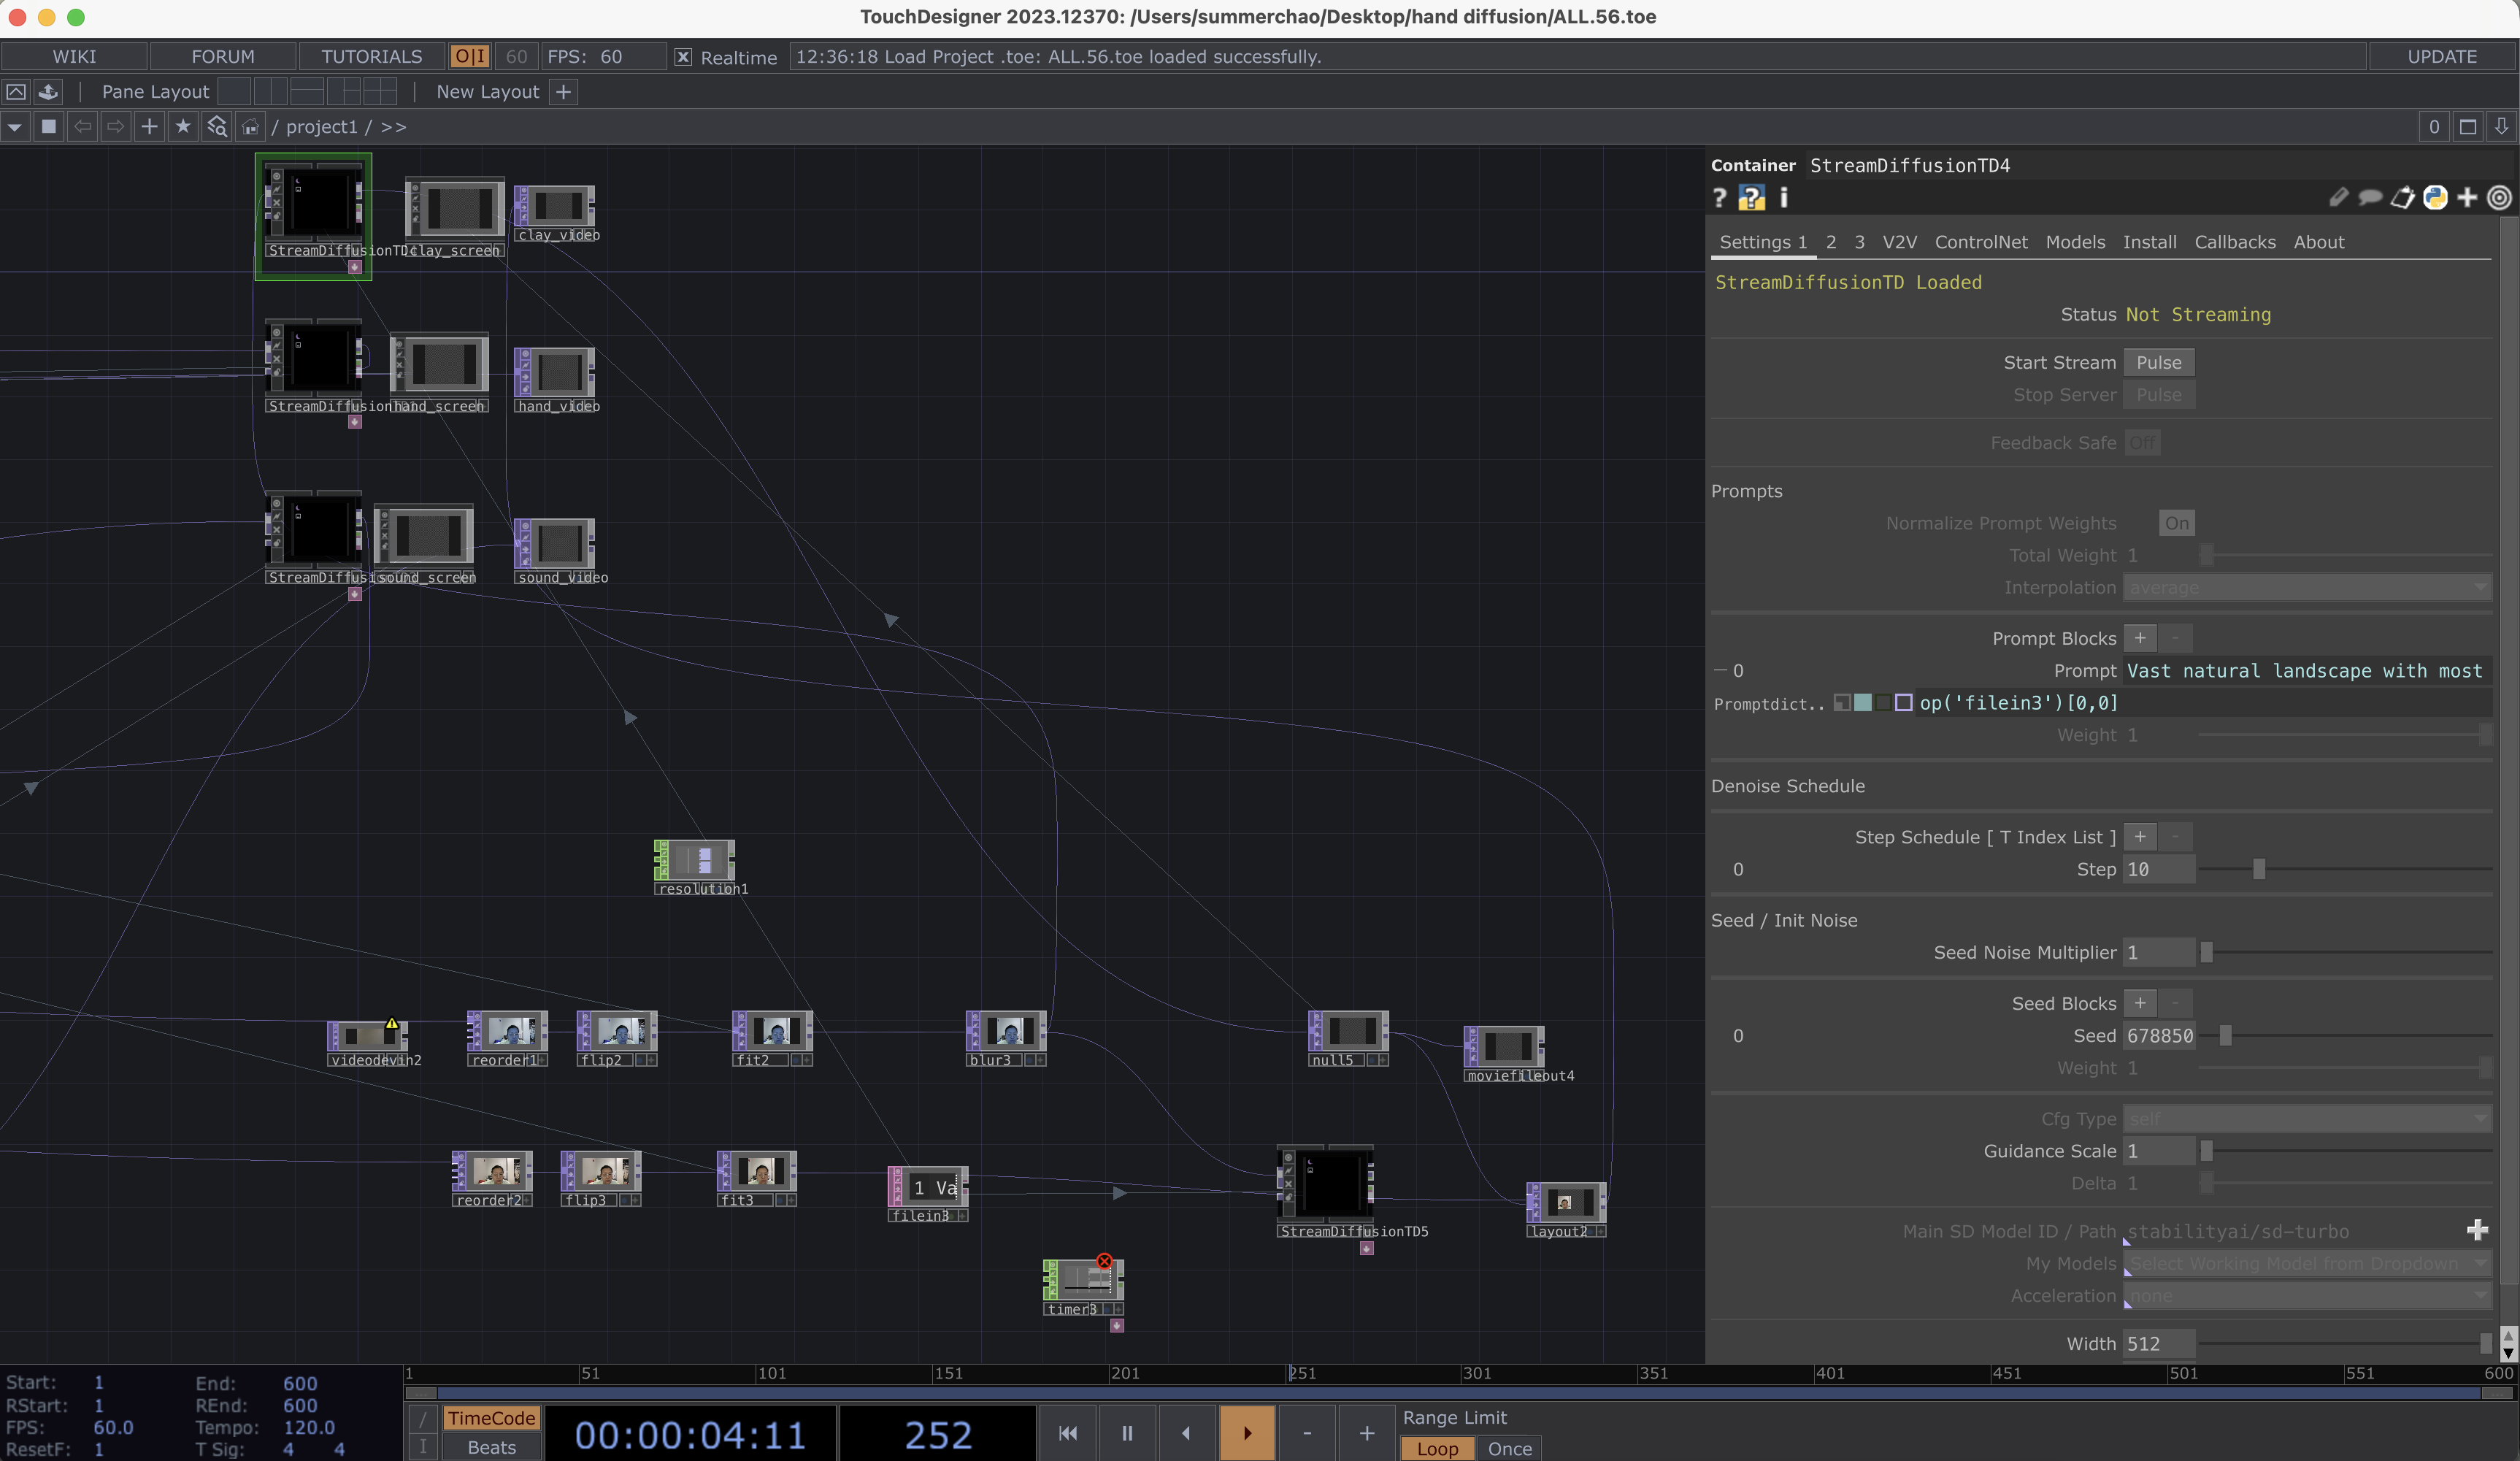Viewport: 2520px width, 1461px height.
Task: Toggle Normalize Prompt Weights On button
Action: (2176, 523)
